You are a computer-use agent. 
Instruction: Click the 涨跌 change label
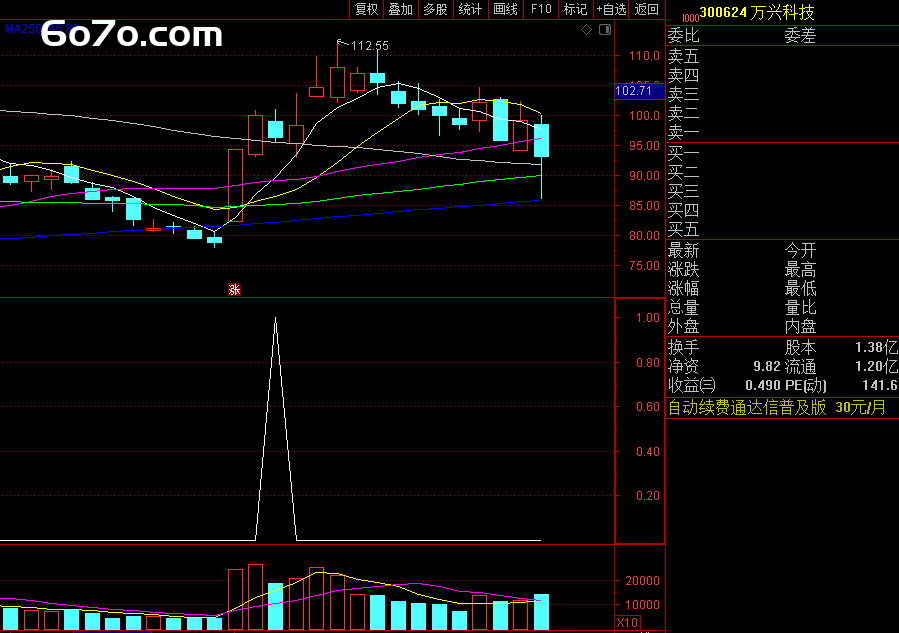pyautogui.click(x=684, y=269)
